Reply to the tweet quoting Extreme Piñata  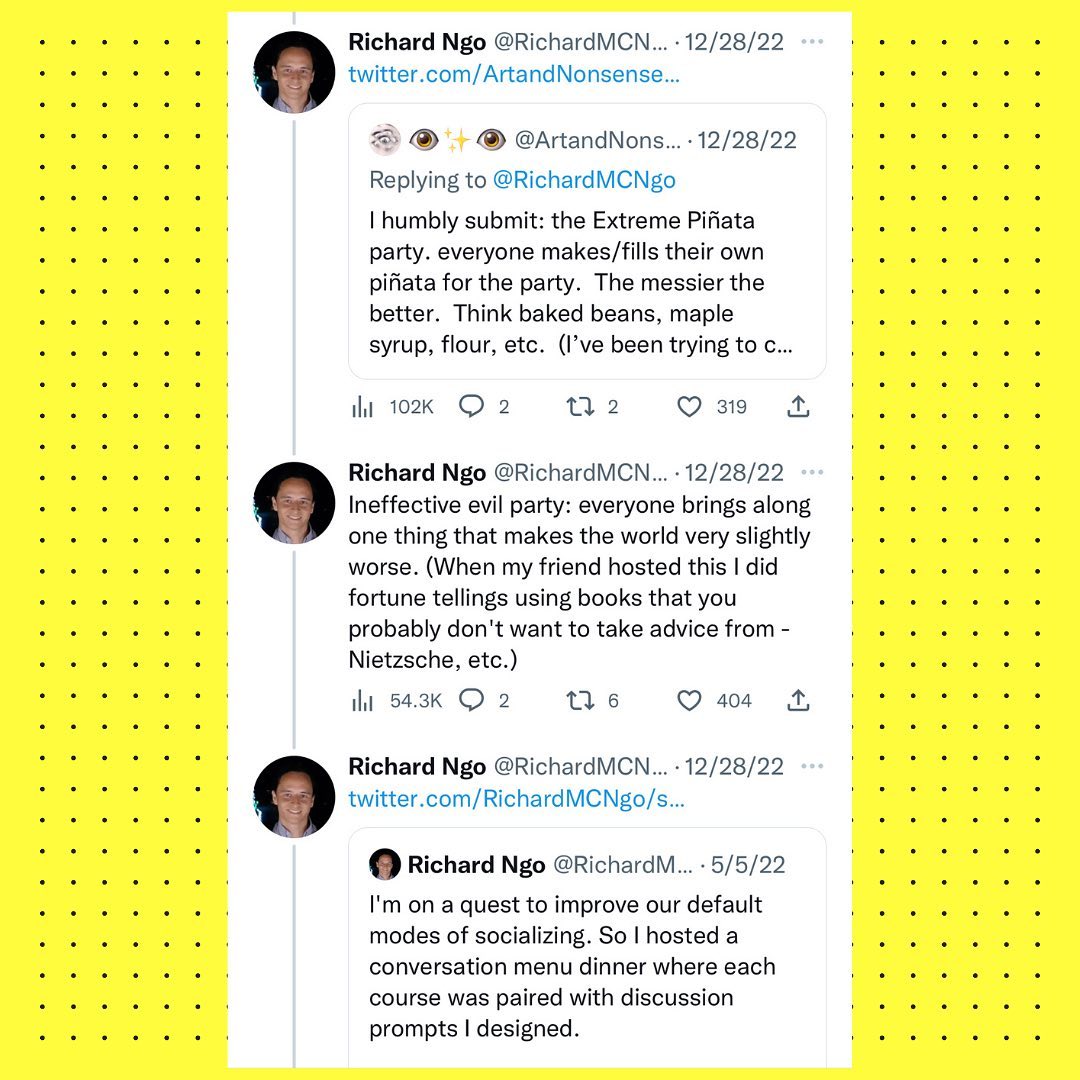click(x=471, y=407)
